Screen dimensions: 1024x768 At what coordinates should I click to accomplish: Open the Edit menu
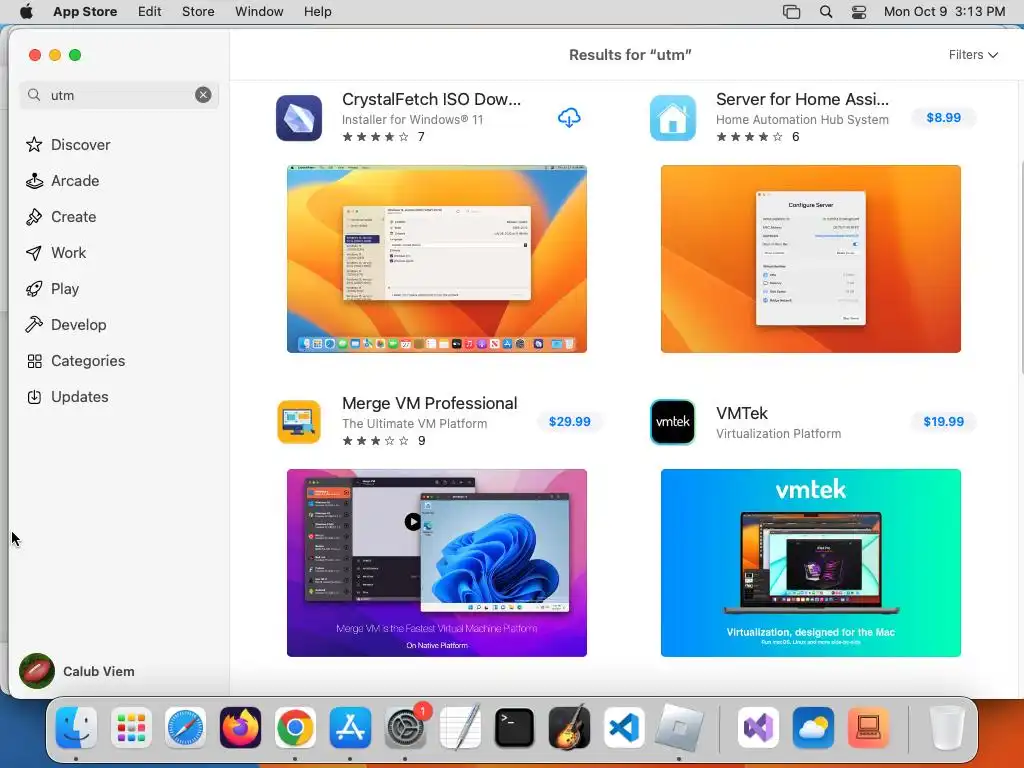150,12
